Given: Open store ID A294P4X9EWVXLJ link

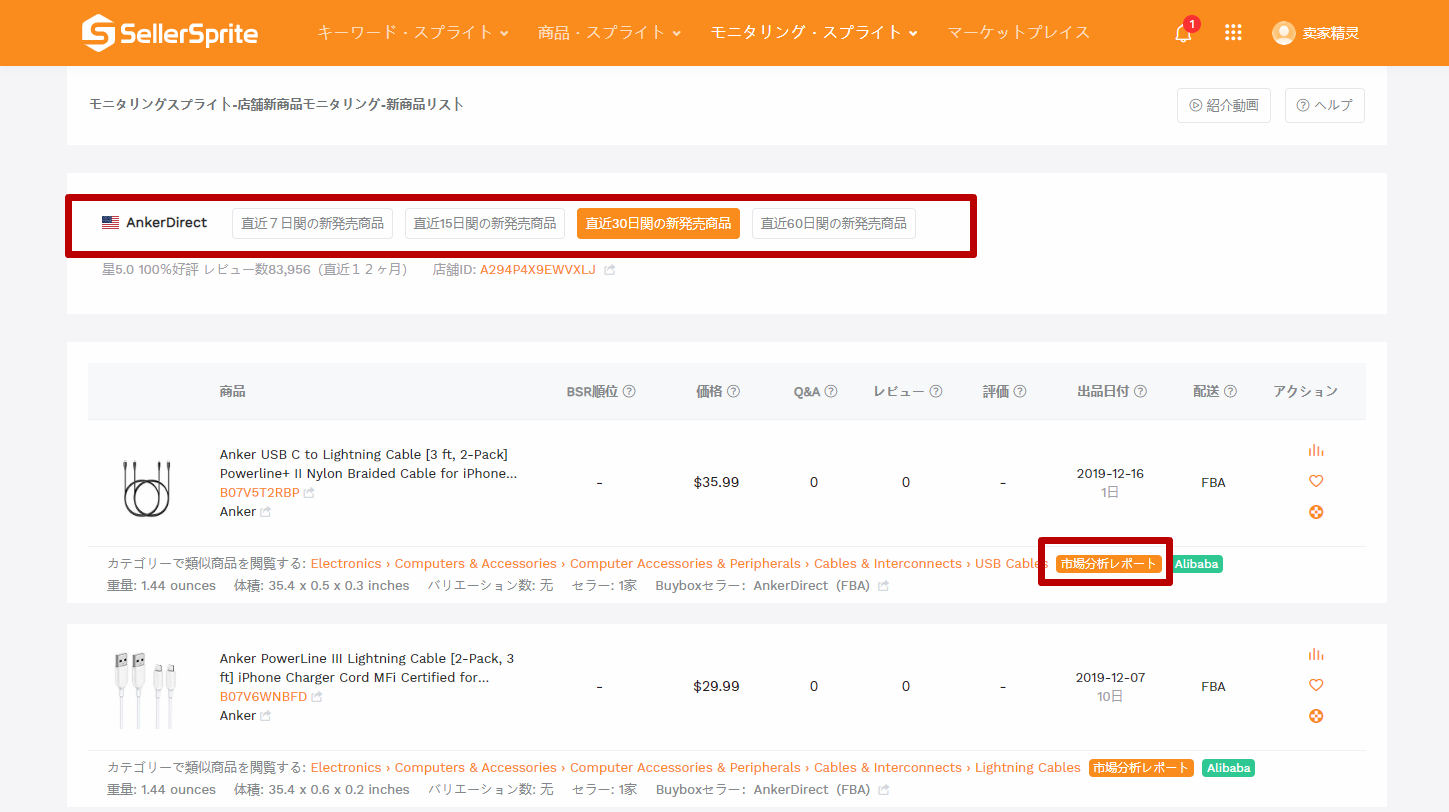Looking at the screenshot, I should [538, 270].
